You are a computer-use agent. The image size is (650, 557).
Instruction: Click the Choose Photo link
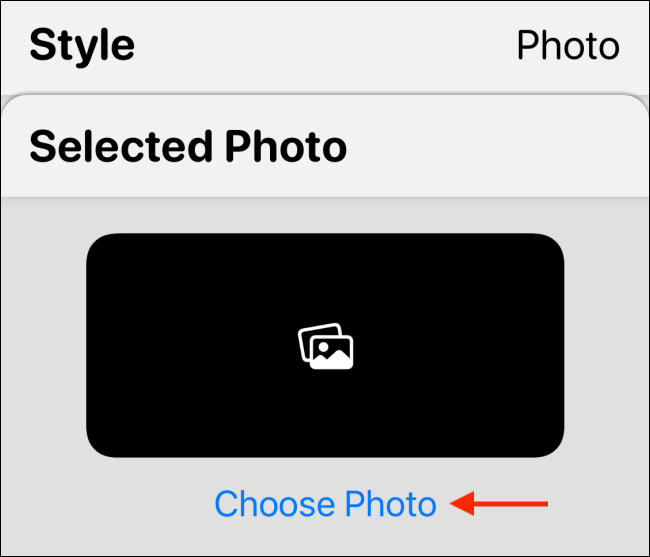pos(325,504)
